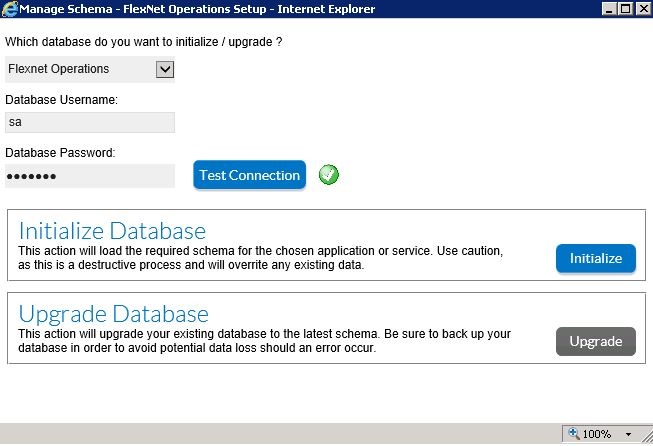This screenshot has width=653, height=446.
Task: Click the 'Which database do you want' question text
Action: point(144,42)
